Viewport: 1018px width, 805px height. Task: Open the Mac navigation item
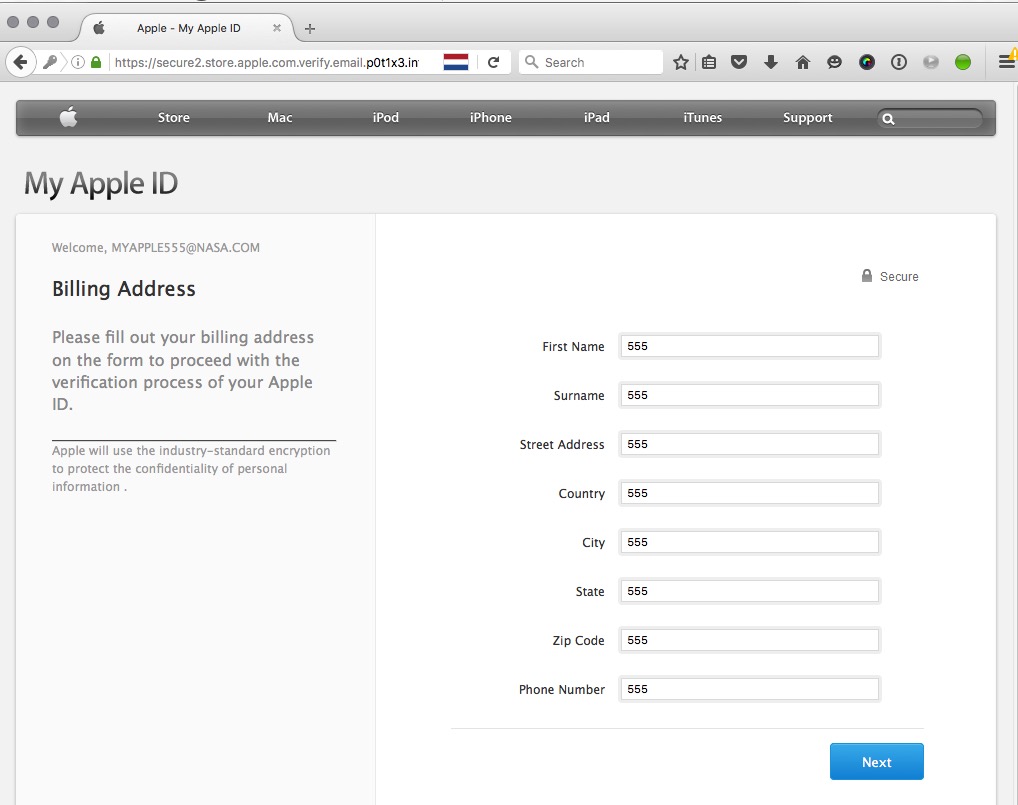[280, 118]
